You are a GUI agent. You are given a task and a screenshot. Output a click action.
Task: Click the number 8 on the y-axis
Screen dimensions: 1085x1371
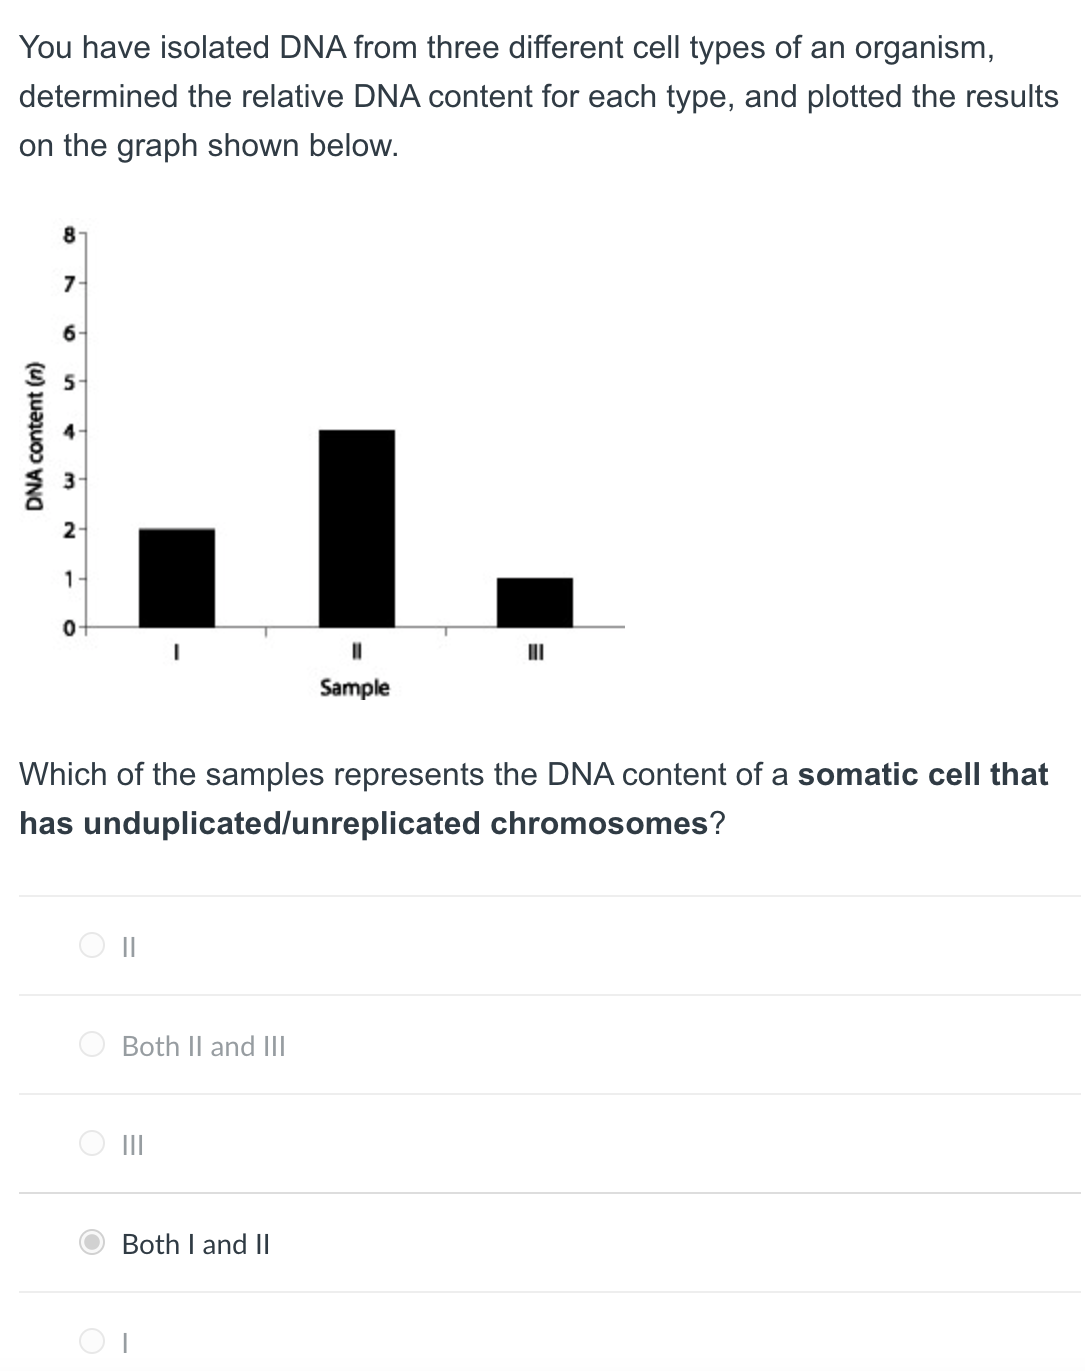coord(68,236)
